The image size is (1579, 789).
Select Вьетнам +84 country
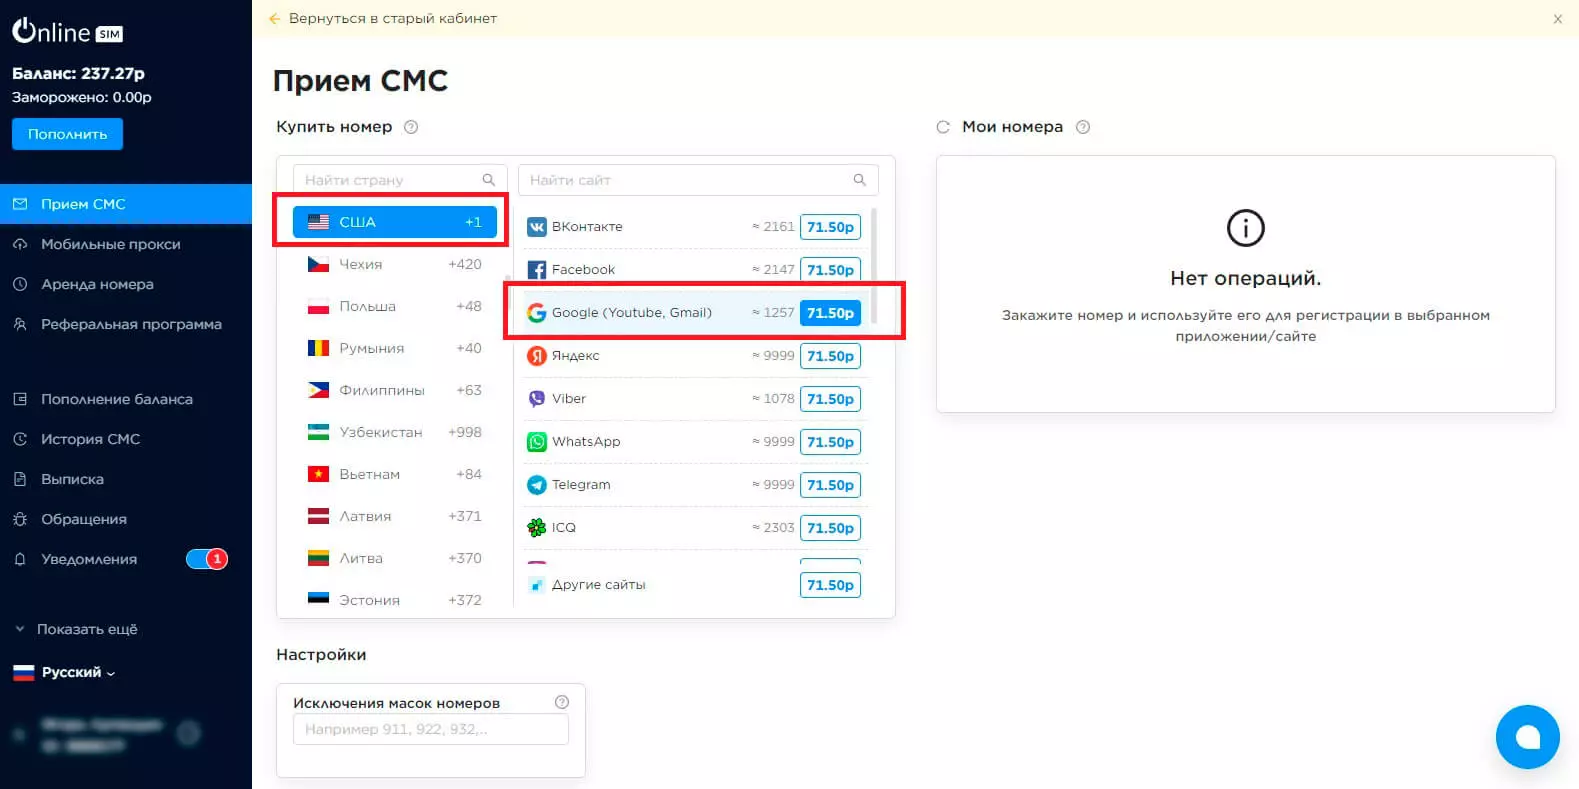point(394,474)
